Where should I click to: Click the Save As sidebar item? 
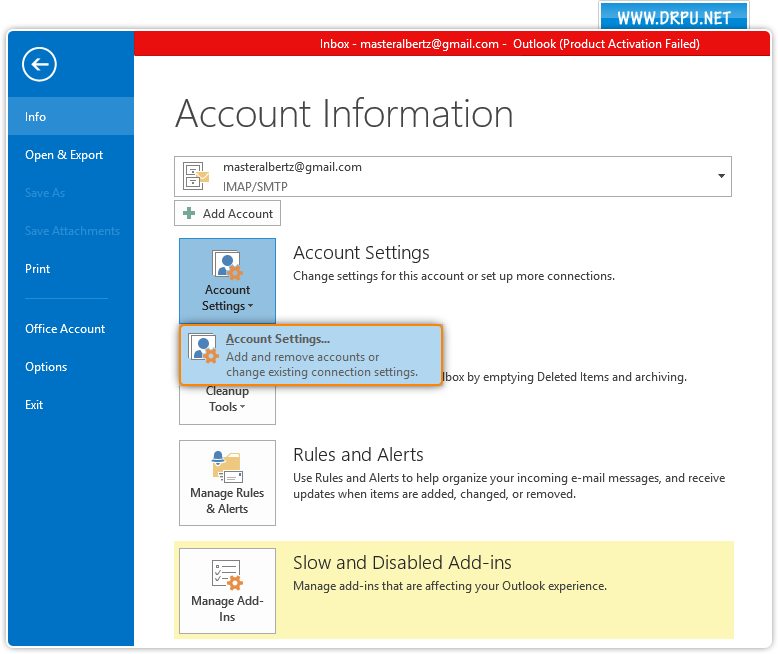[45, 193]
